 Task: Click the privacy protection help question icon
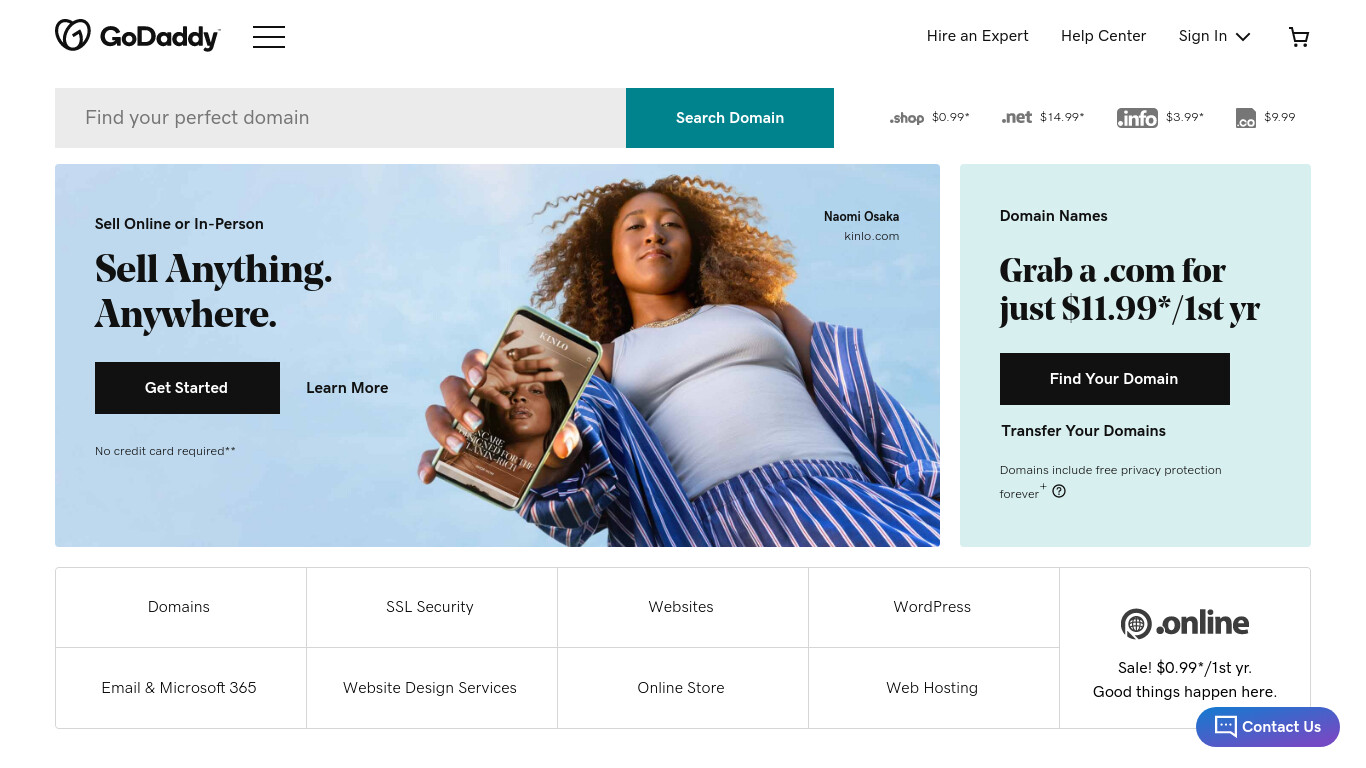pyautogui.click(x=1059, y=491)
